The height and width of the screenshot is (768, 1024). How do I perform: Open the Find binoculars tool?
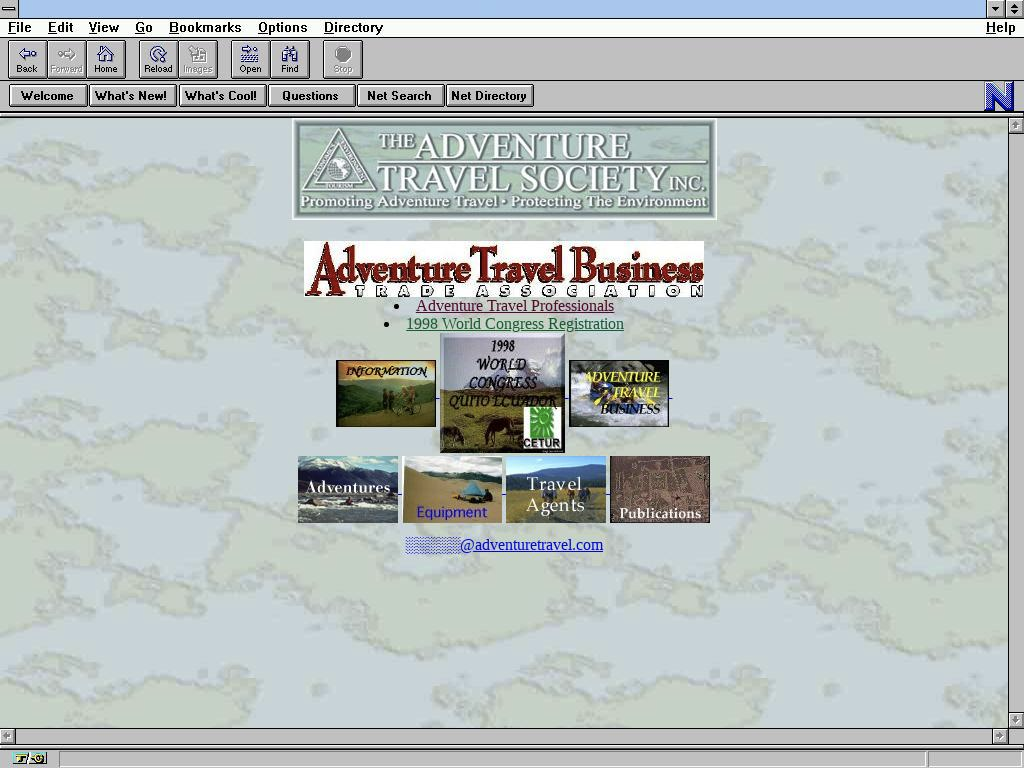tap(290, 59)
